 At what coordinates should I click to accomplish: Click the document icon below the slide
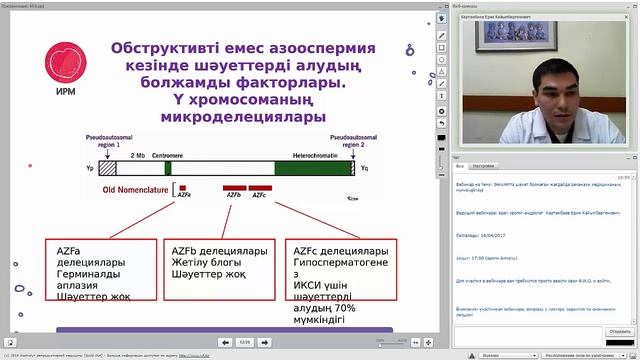click(10, 343)
